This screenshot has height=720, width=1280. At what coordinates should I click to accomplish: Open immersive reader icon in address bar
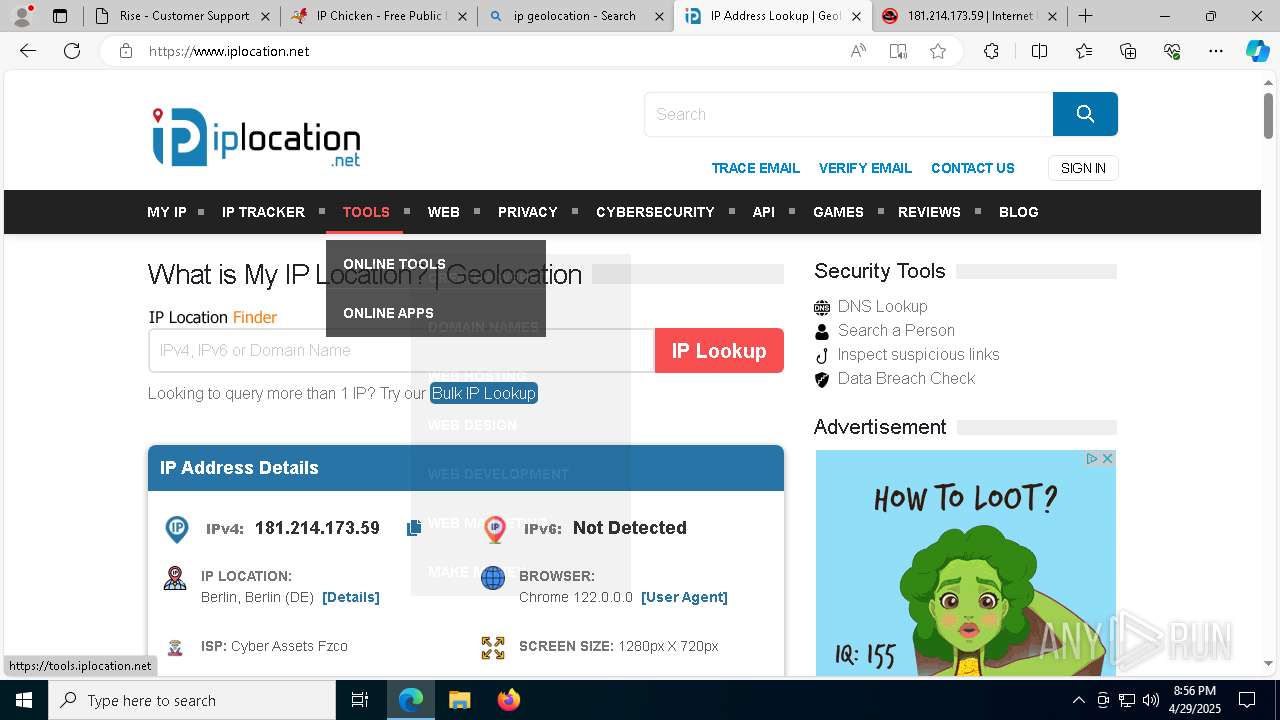(898, 51)
